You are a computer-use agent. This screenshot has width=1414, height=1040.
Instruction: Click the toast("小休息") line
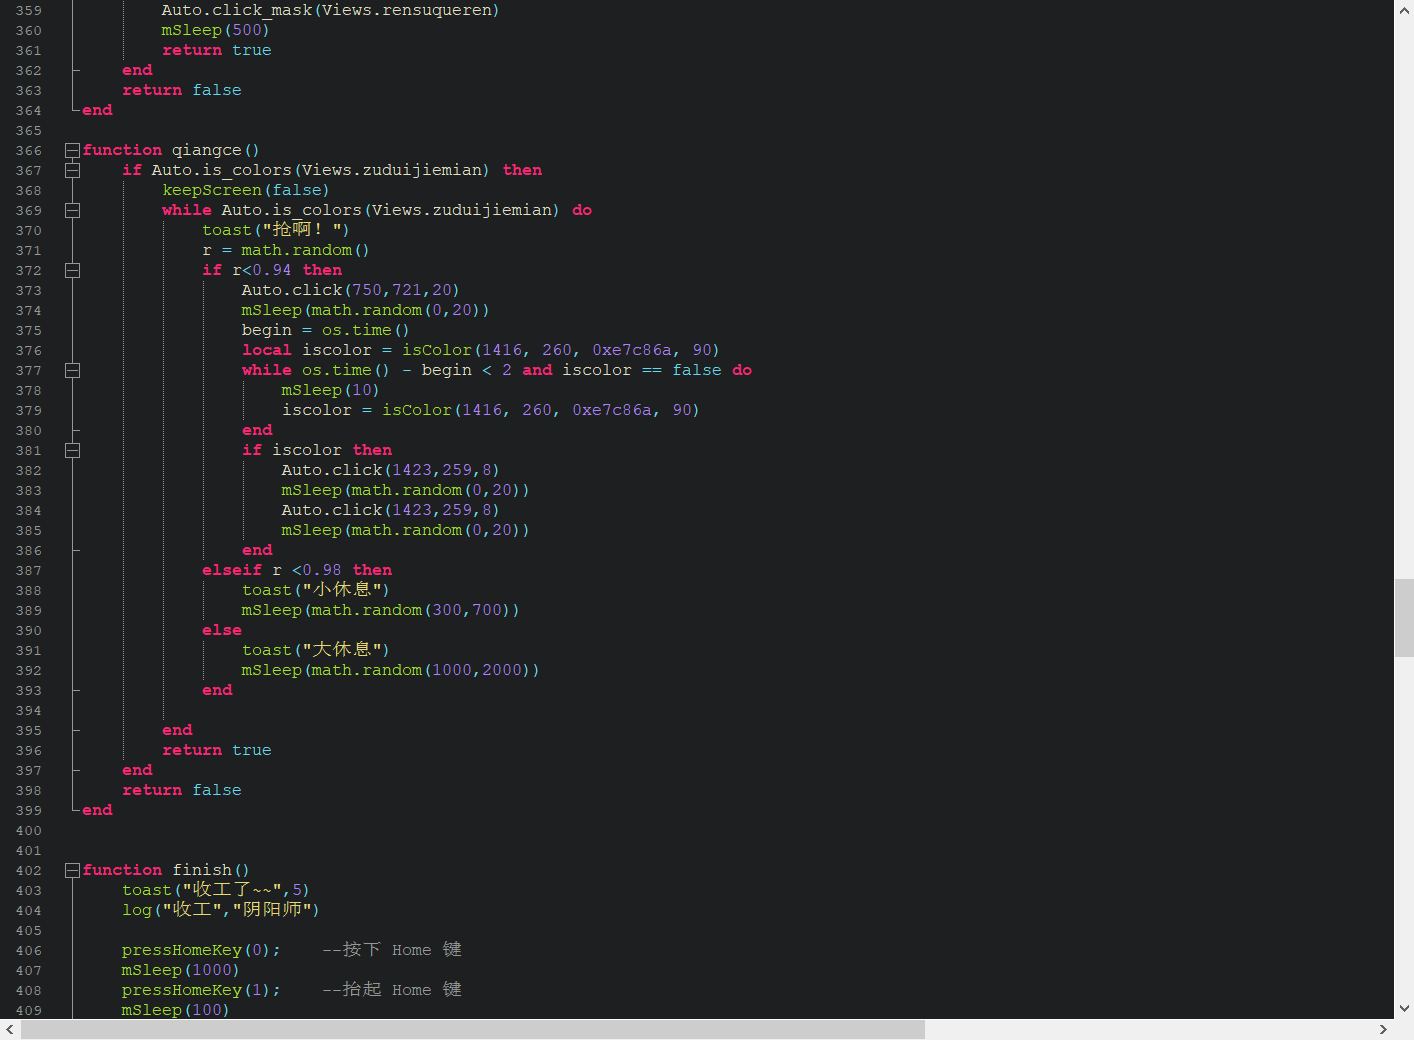(316, 590)
